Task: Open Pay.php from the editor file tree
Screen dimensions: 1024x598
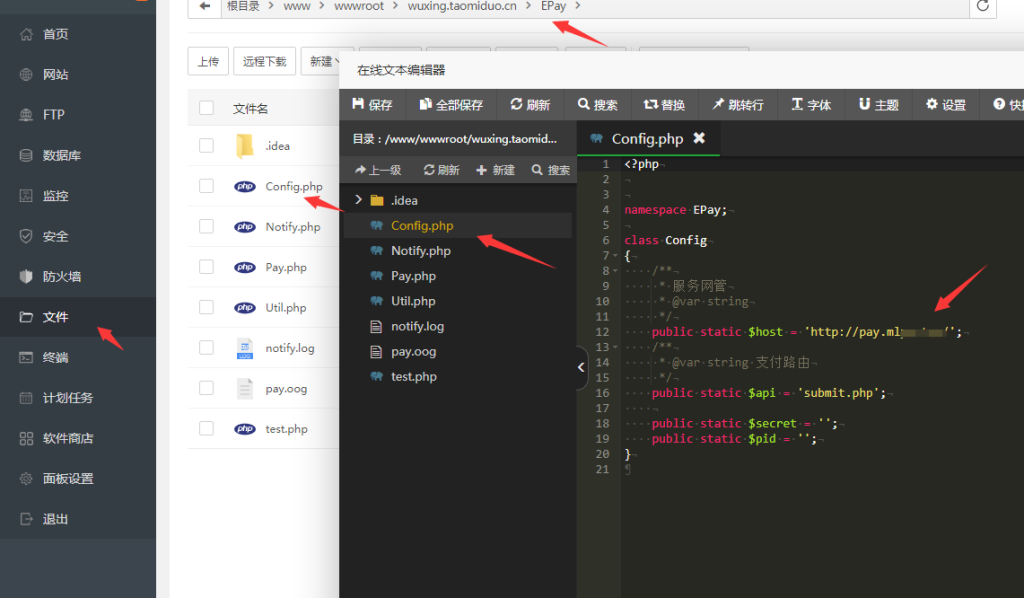Action: (x=413, y=276)
